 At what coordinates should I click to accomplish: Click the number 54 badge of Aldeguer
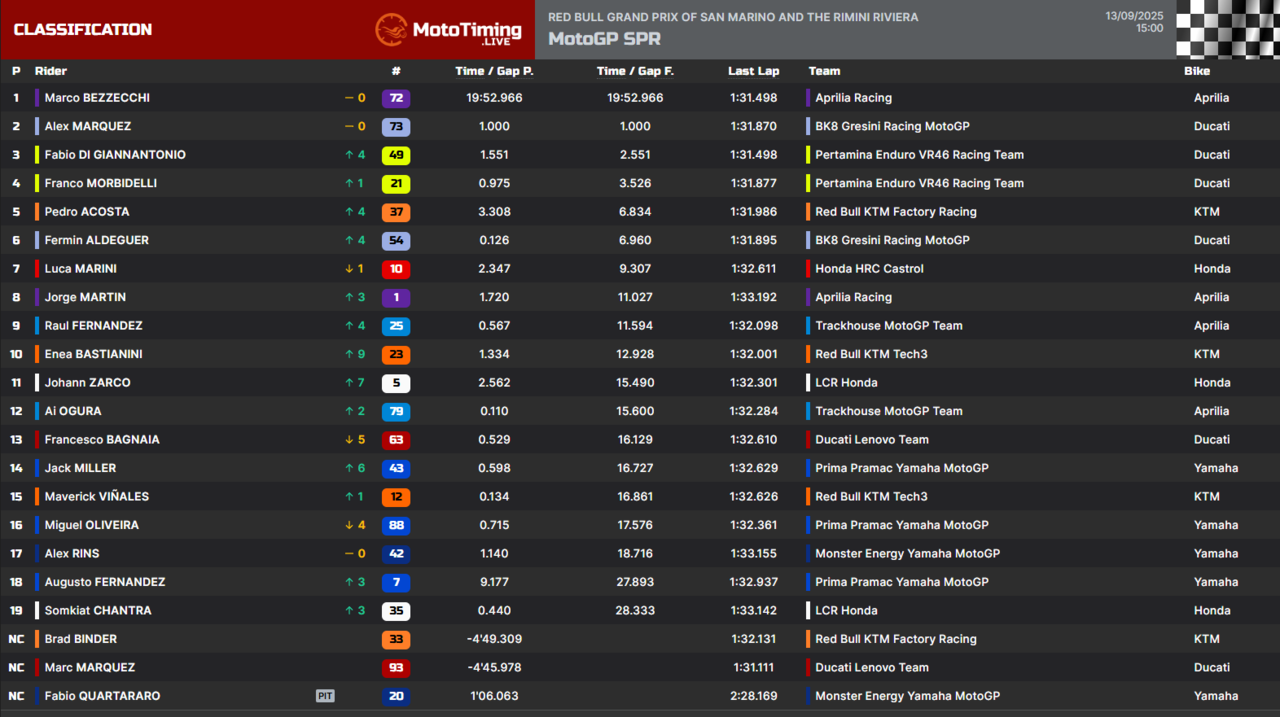tap(396, 241)
